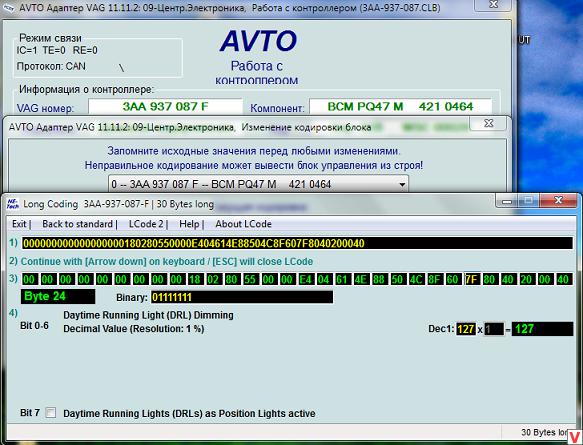
Task: Click the Dec1 value field 127
Action: tap(466, 329)
